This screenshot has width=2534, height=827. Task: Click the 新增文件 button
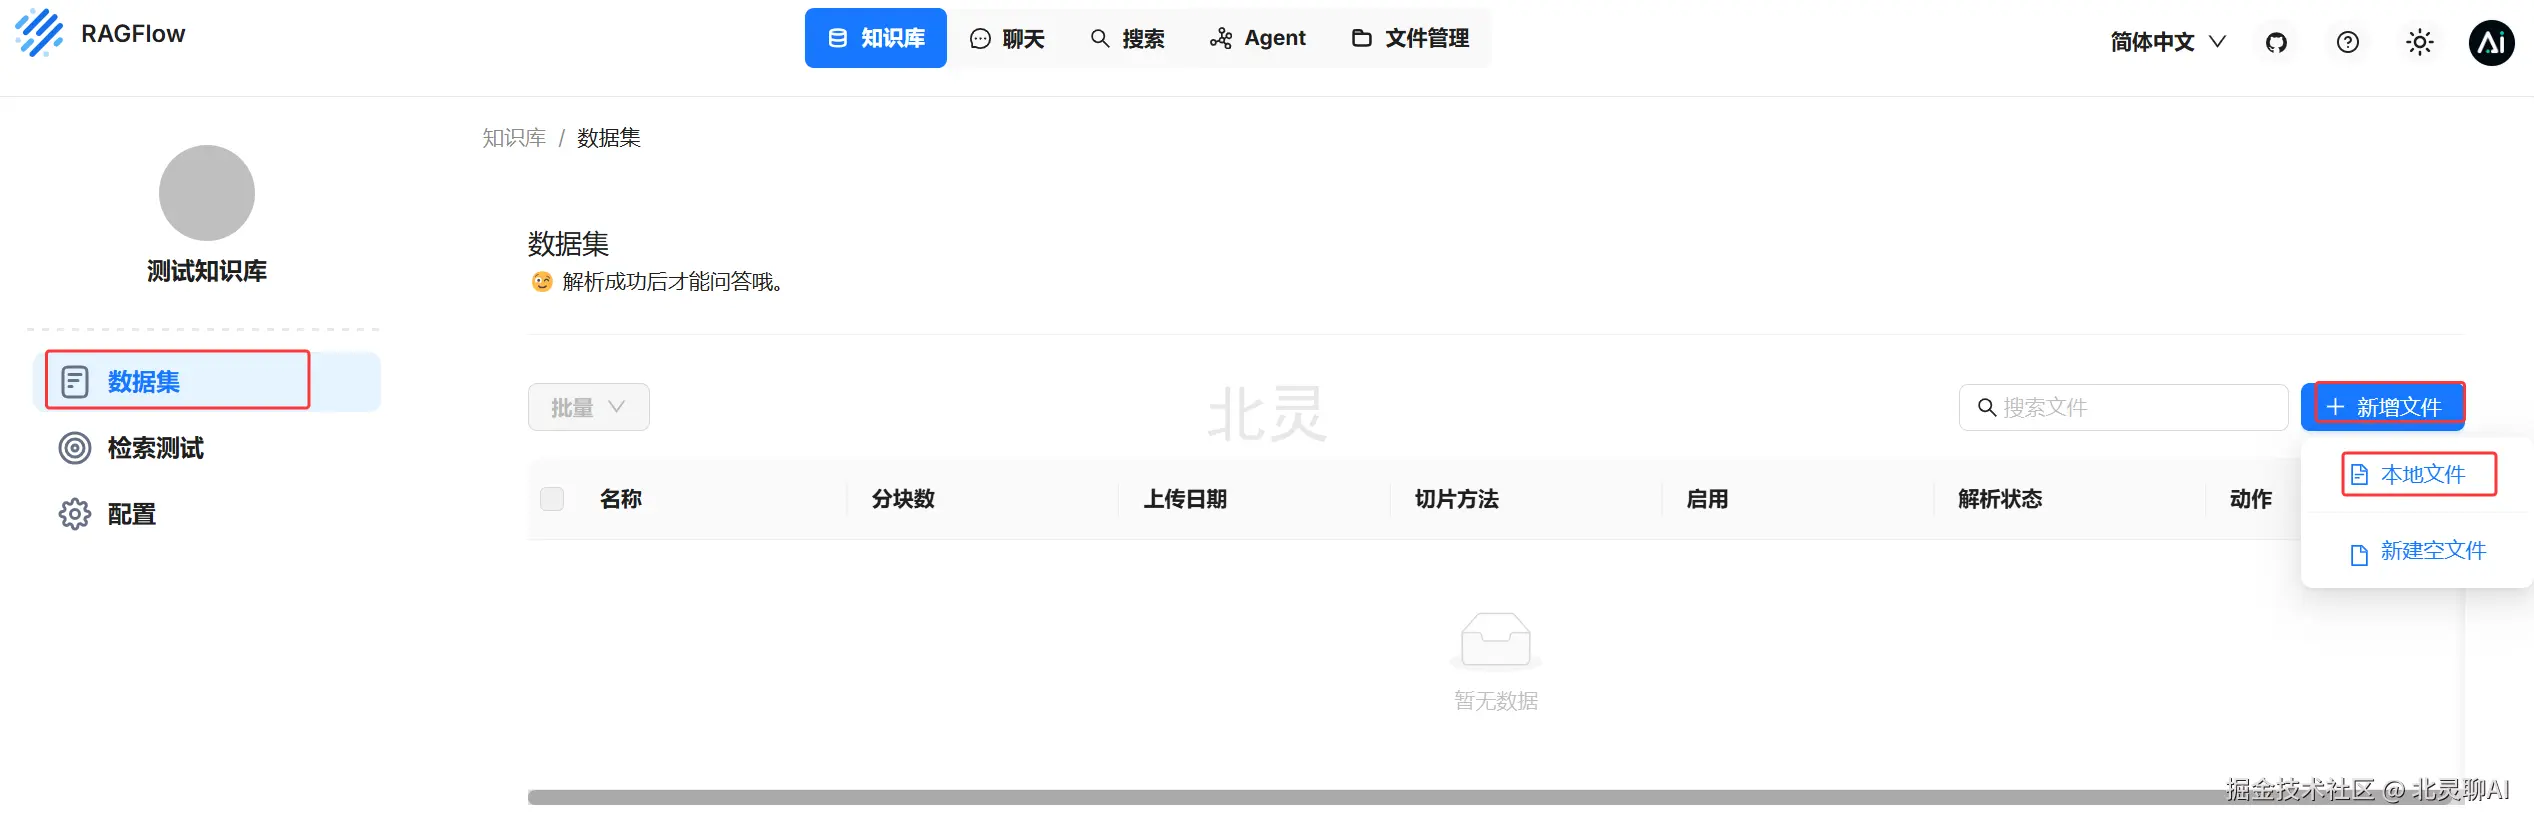click(x=2382, y=407)
